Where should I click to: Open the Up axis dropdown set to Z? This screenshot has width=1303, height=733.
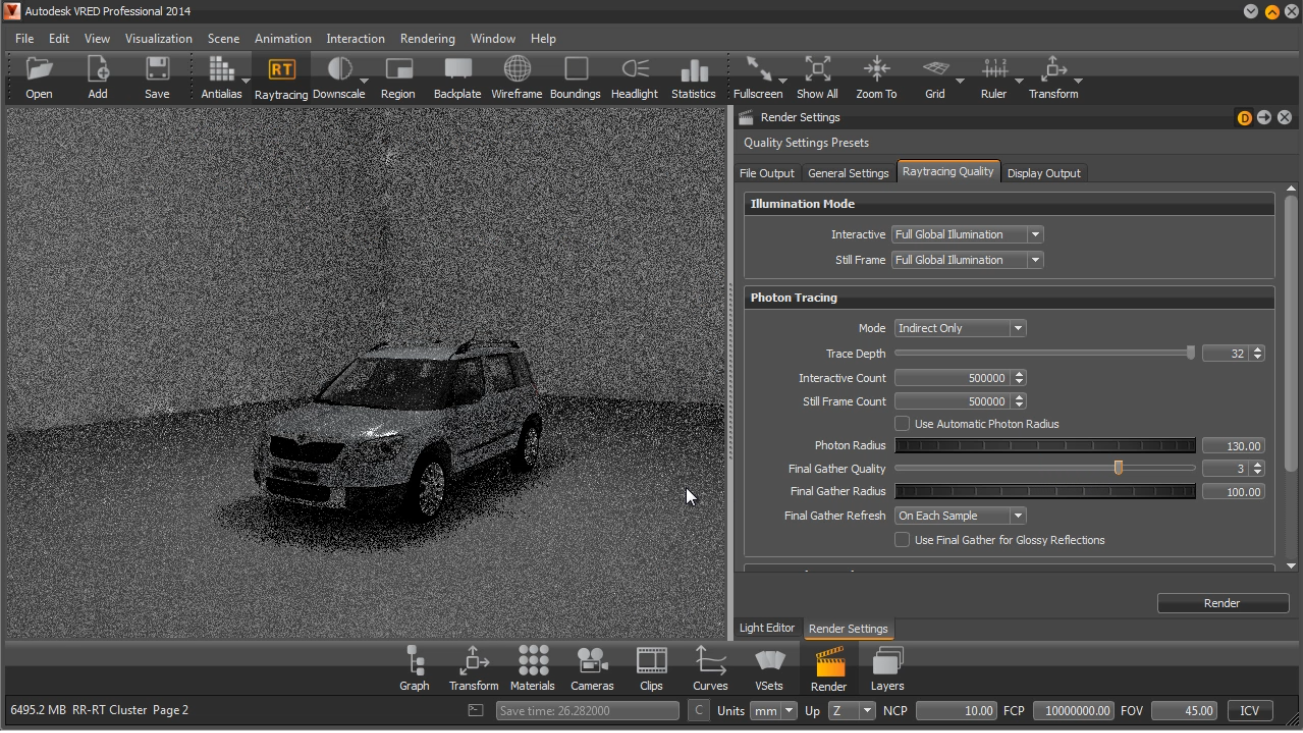(x=852, y=711)
